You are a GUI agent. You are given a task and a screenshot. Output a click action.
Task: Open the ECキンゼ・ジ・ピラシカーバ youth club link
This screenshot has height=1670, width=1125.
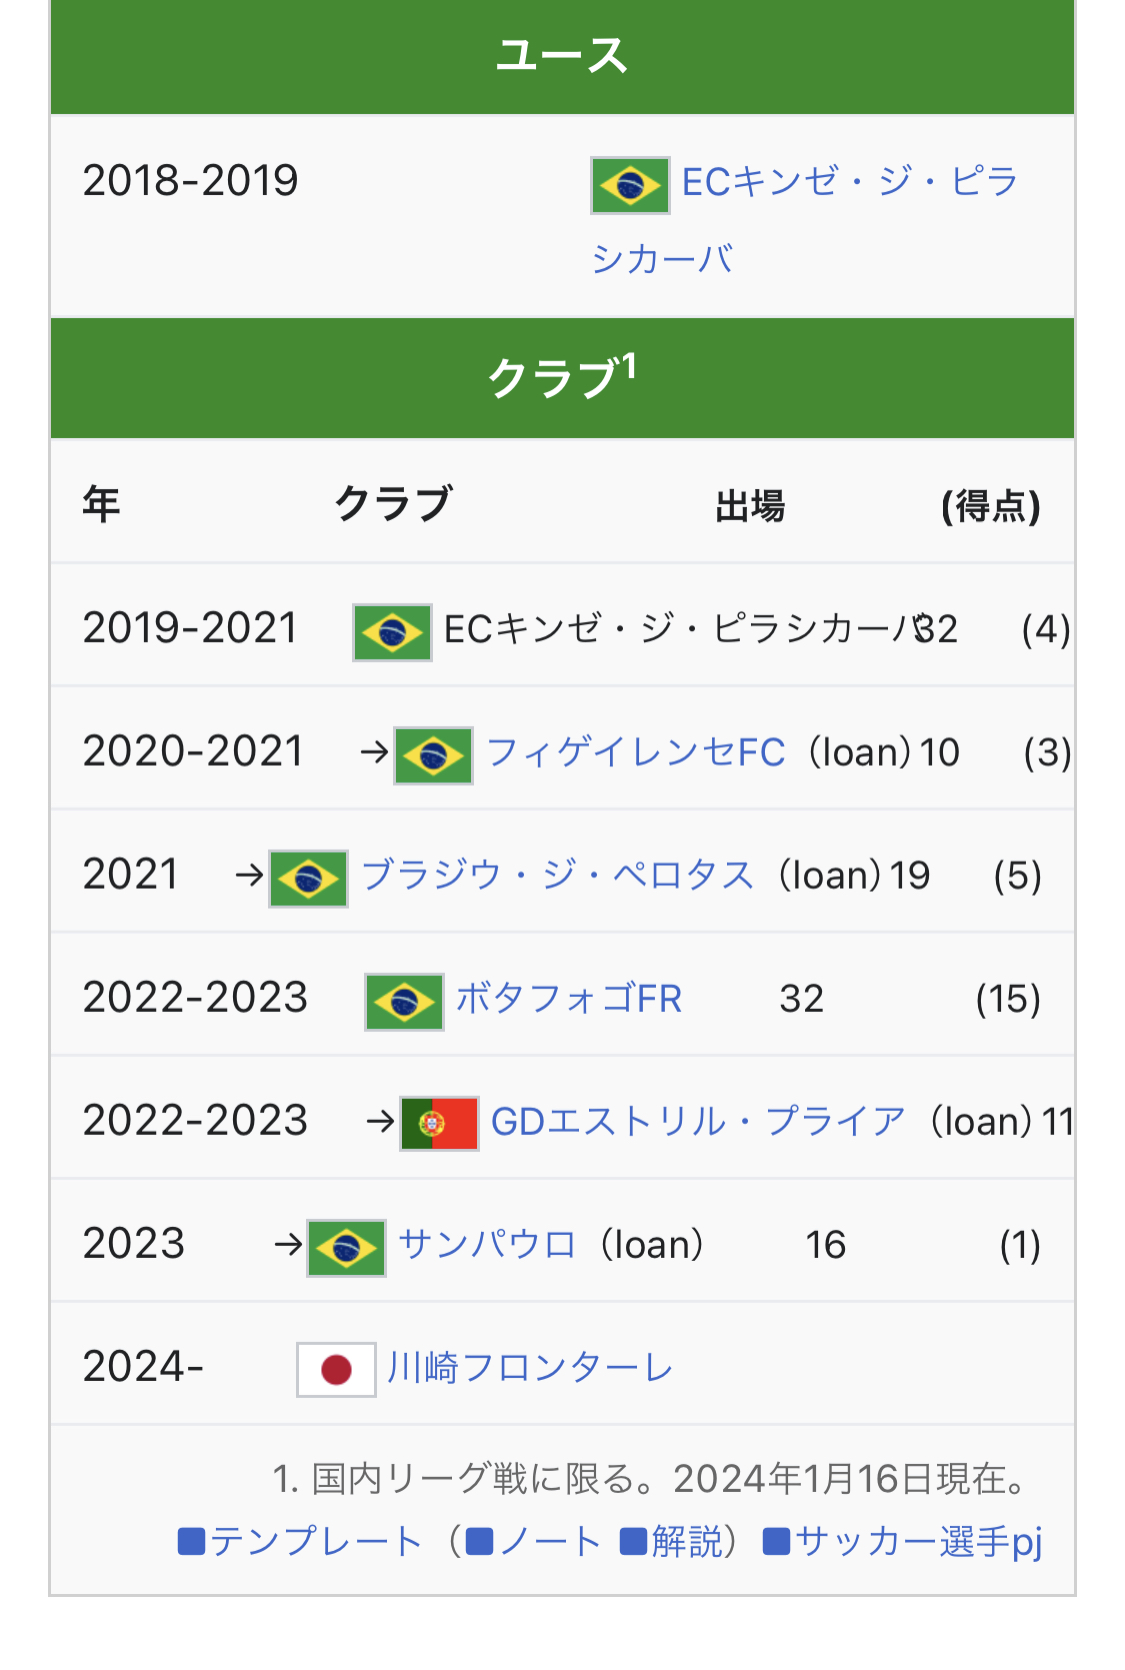pyautogui.click(x=805, y=219)
